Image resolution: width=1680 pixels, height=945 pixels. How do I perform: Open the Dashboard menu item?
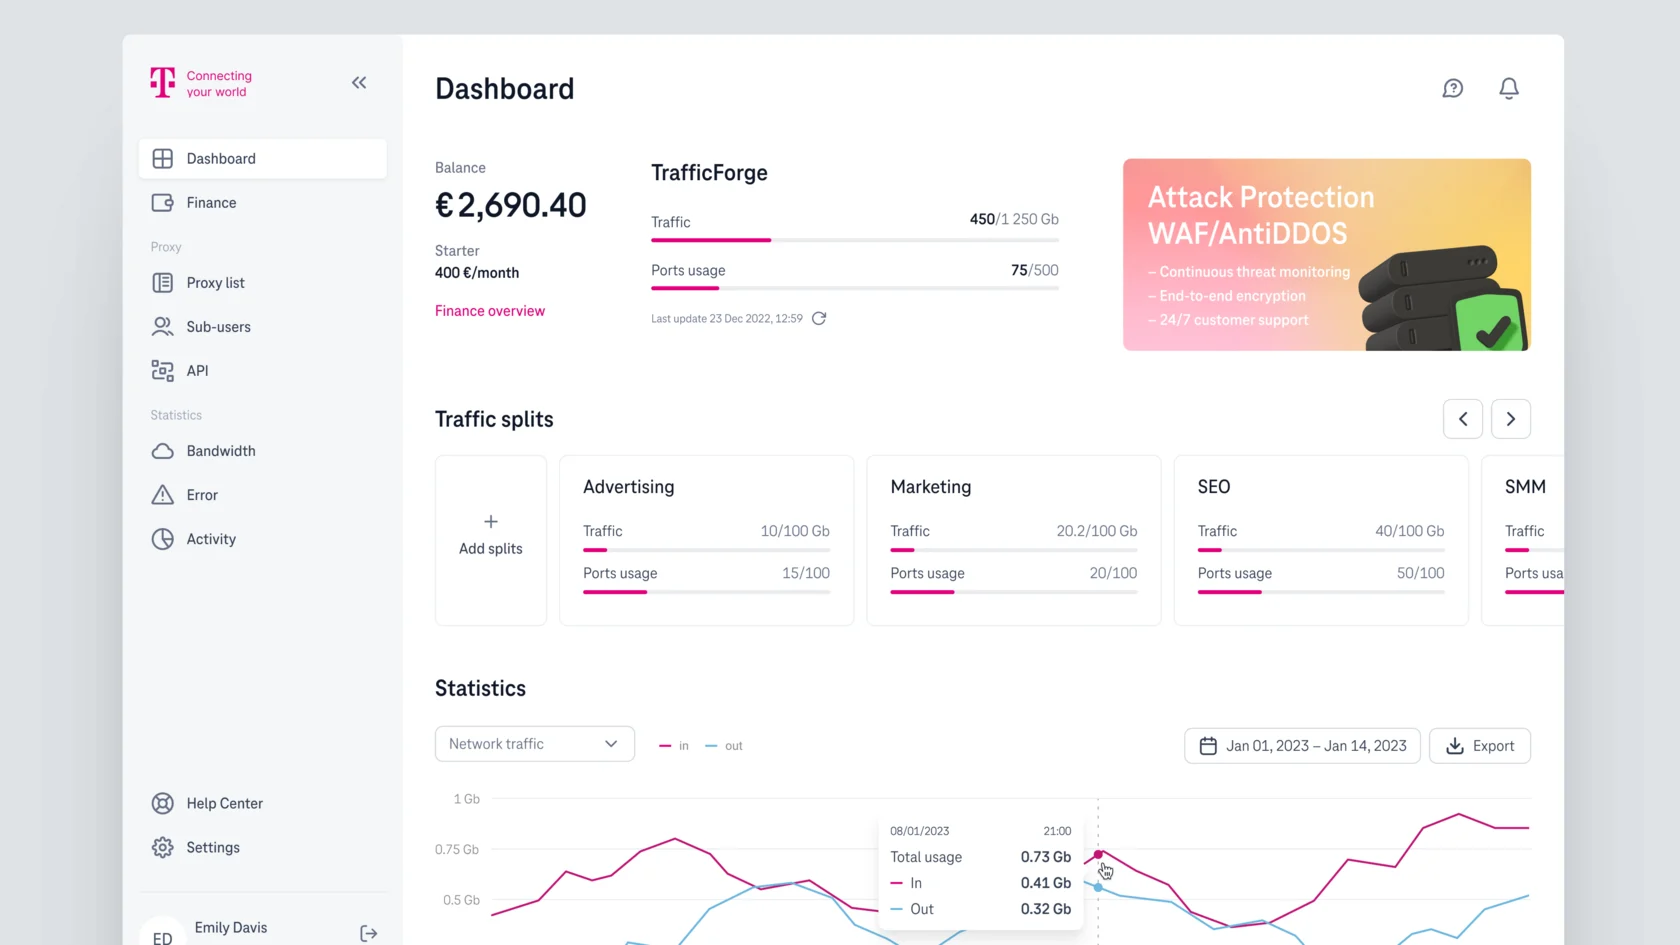pyautogui.click(x=263, y=159)
